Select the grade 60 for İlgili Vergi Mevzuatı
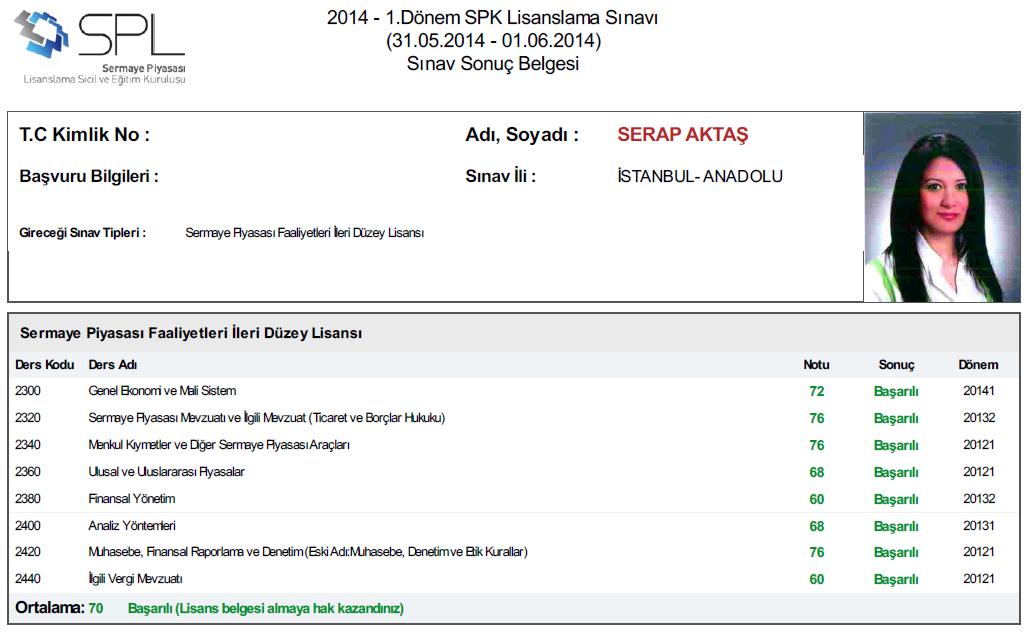 [816, 579]
